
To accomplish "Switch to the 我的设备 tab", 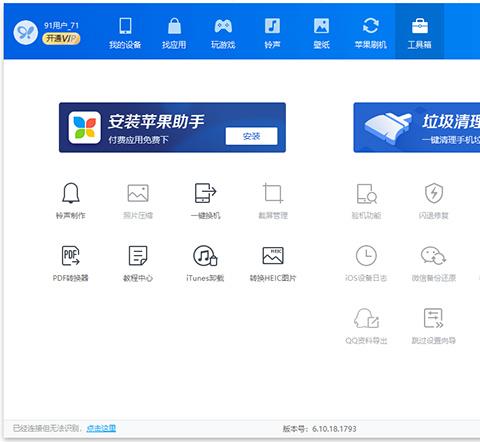I will (x=125, y=33).
